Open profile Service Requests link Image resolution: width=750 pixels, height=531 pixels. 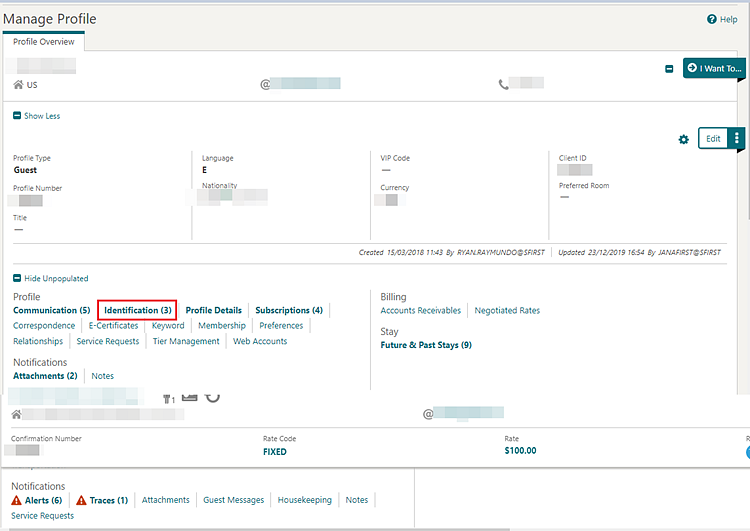coord(108,341)
